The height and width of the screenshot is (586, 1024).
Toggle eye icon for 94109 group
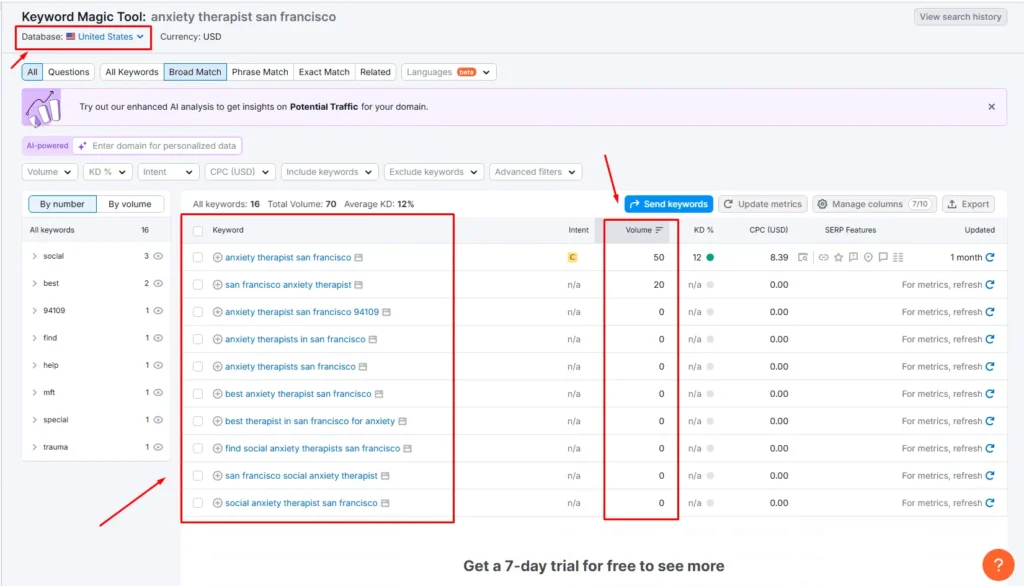(158, 311)
